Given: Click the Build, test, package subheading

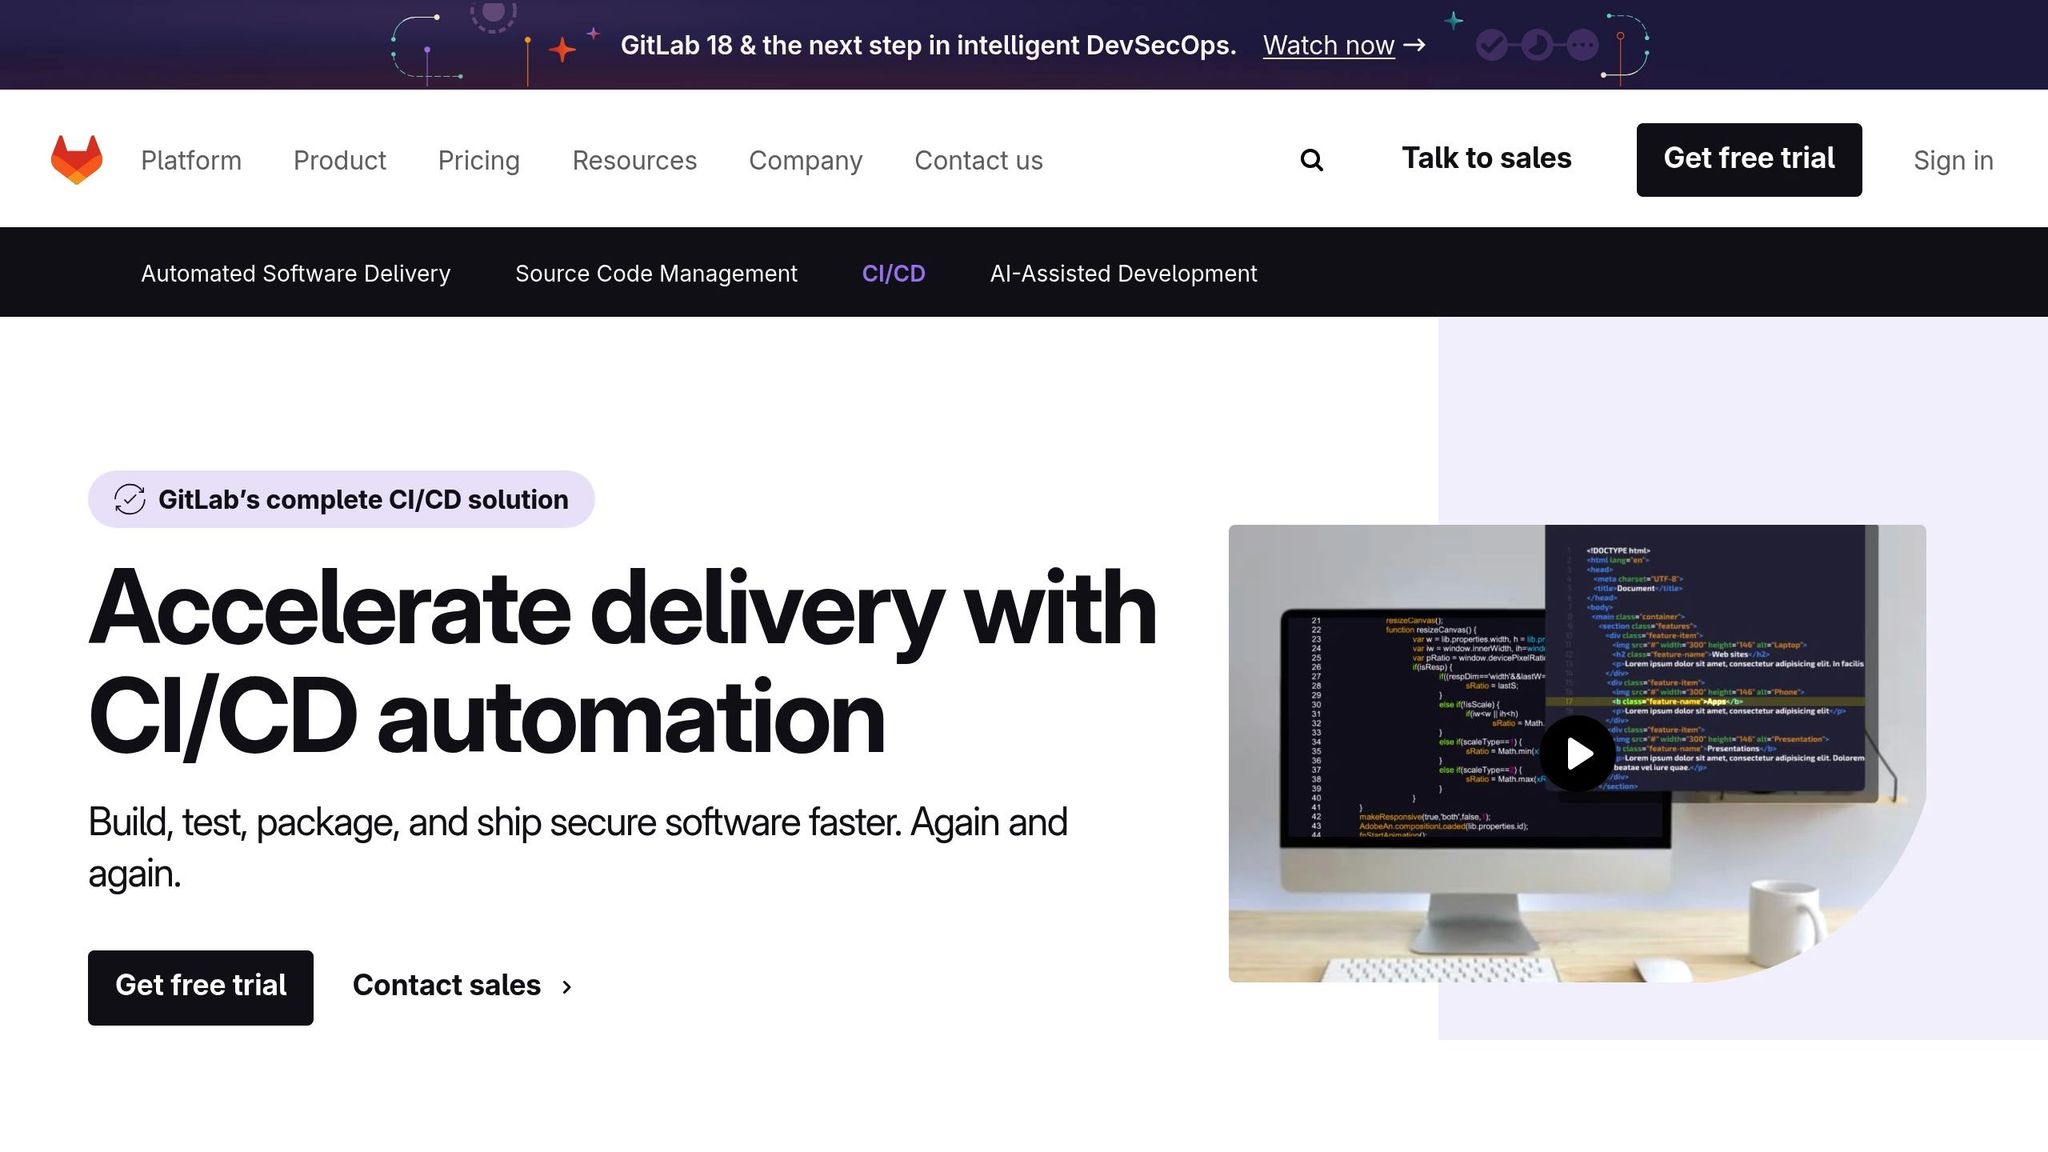Looking at the screenshot, I should (x=578, y=848).
